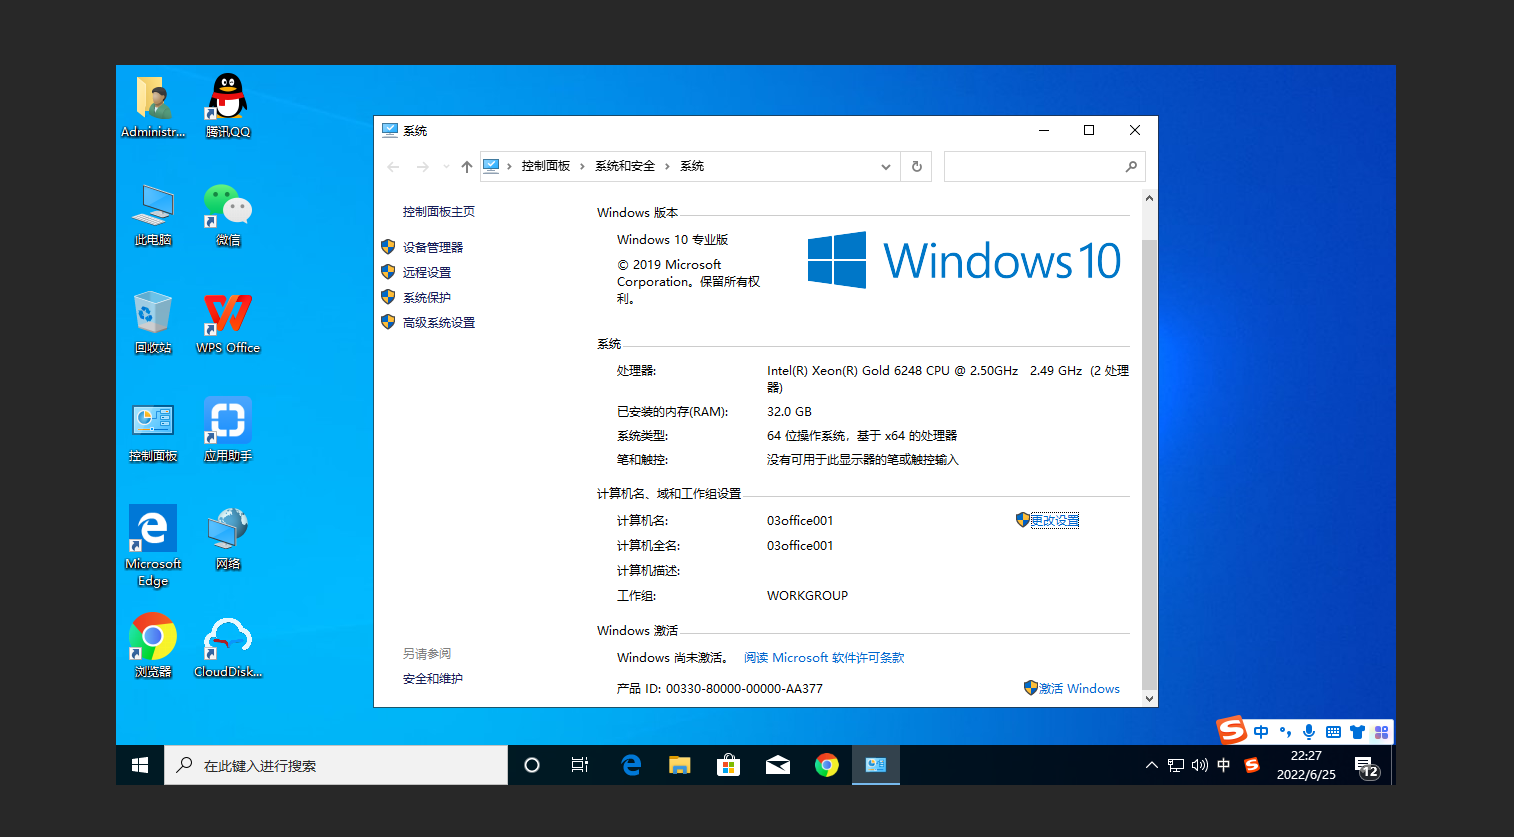Image resolution: width=1514 pixels, height=837 pixels.
Task: Open the Sogou toolbox grid icon
Action: (1381, 732)
